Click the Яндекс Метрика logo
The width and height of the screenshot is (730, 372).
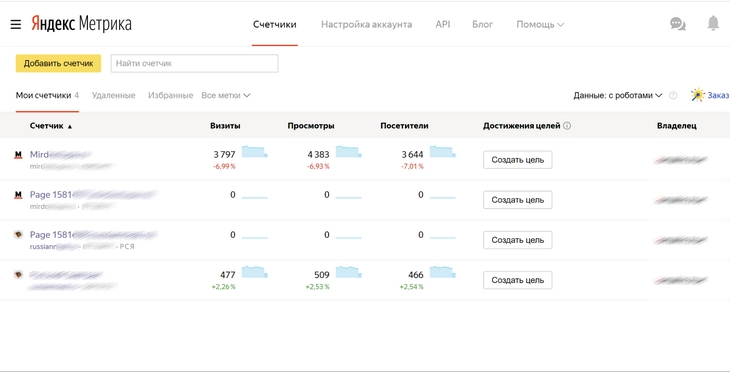click(81, 23)
